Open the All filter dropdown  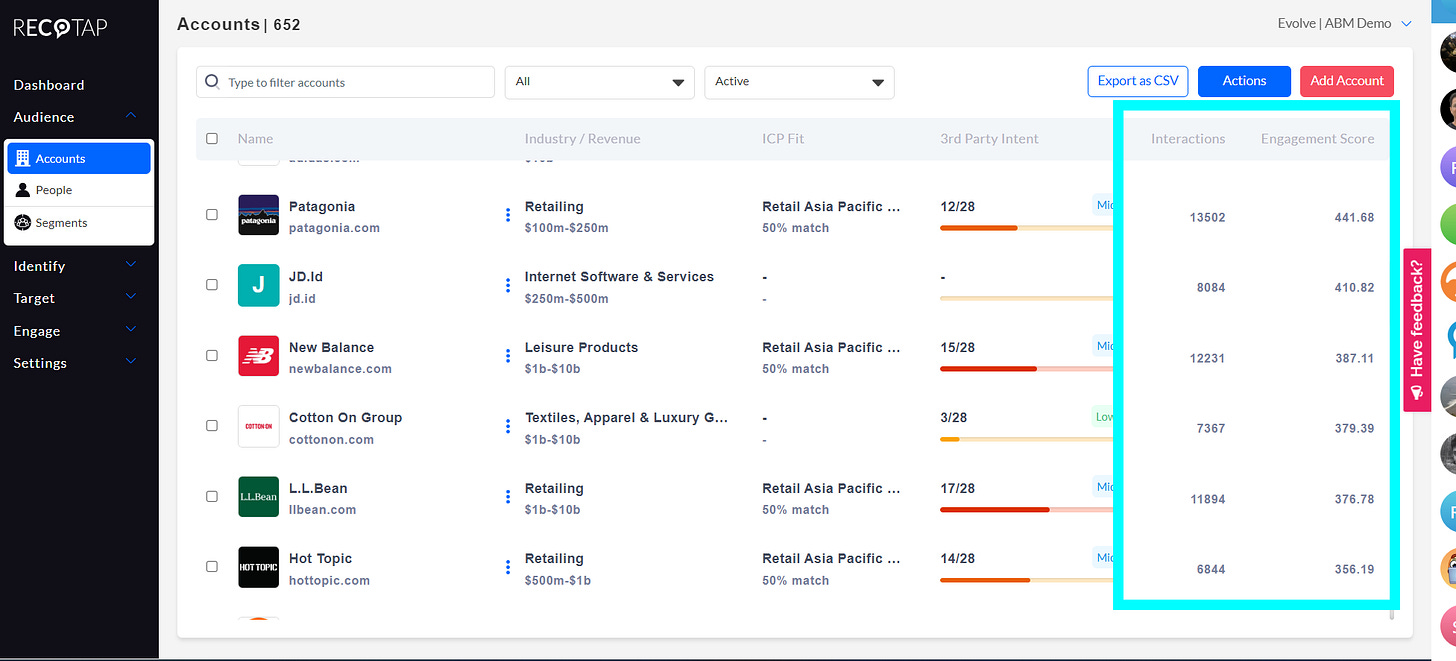[x=600, y=82]
